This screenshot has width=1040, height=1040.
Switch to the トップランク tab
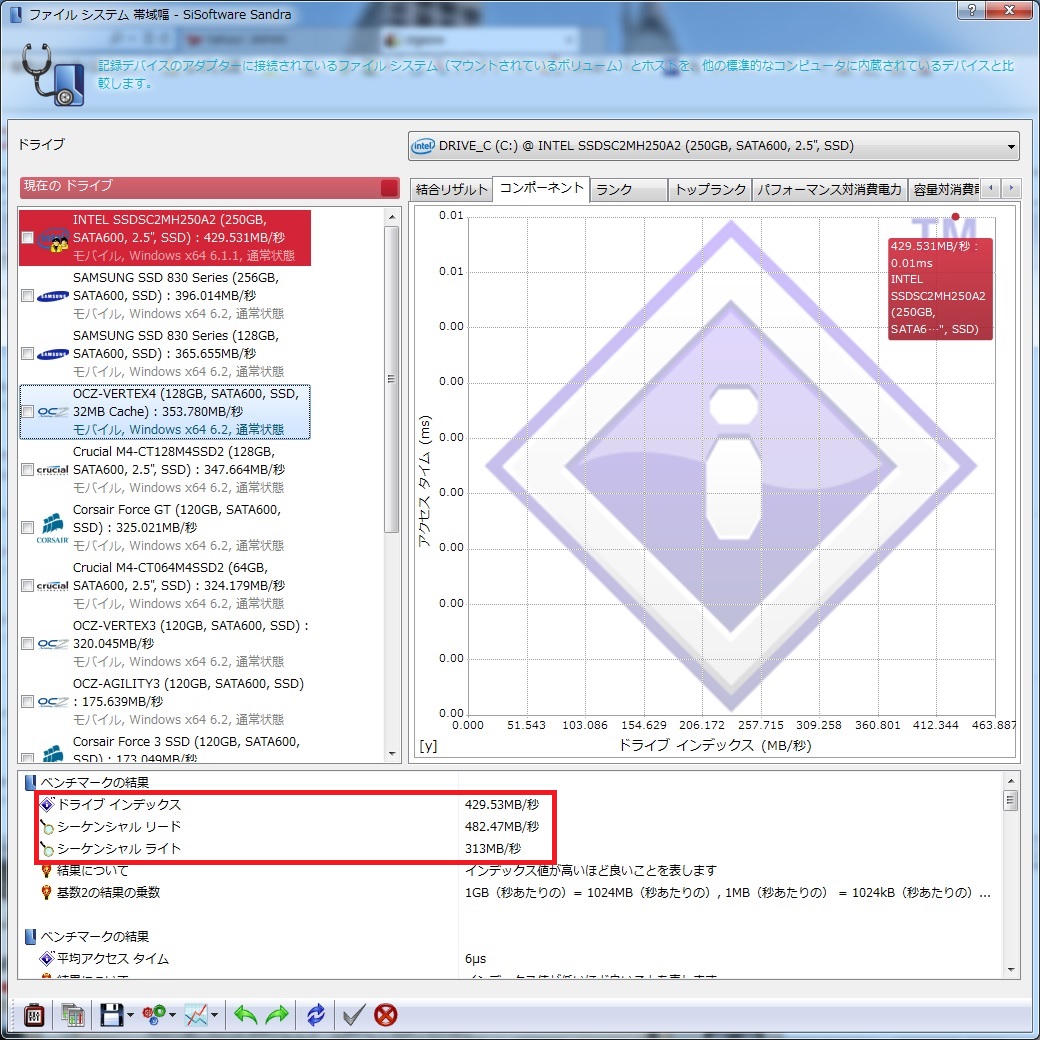(710, 190)
